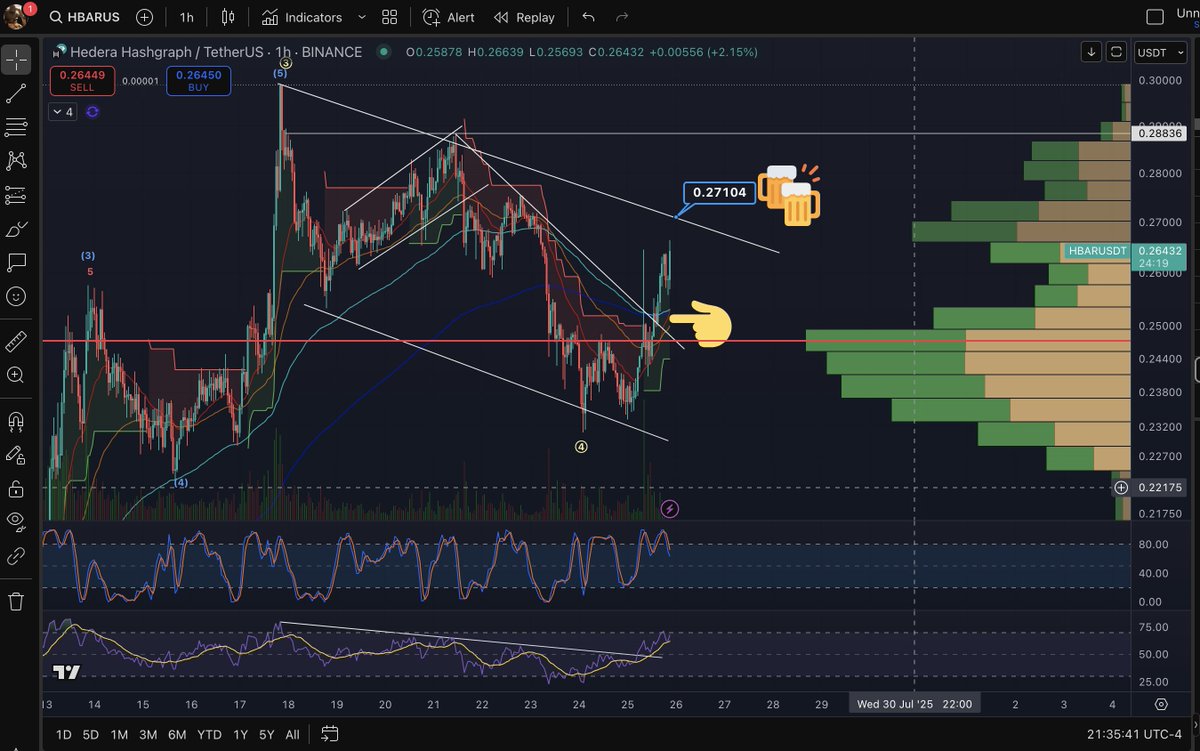Image resolution: width=1200 pixels, height=751 pixels.
Task: Open the XABCD patterns tool
Action: [x=16, y=160]
